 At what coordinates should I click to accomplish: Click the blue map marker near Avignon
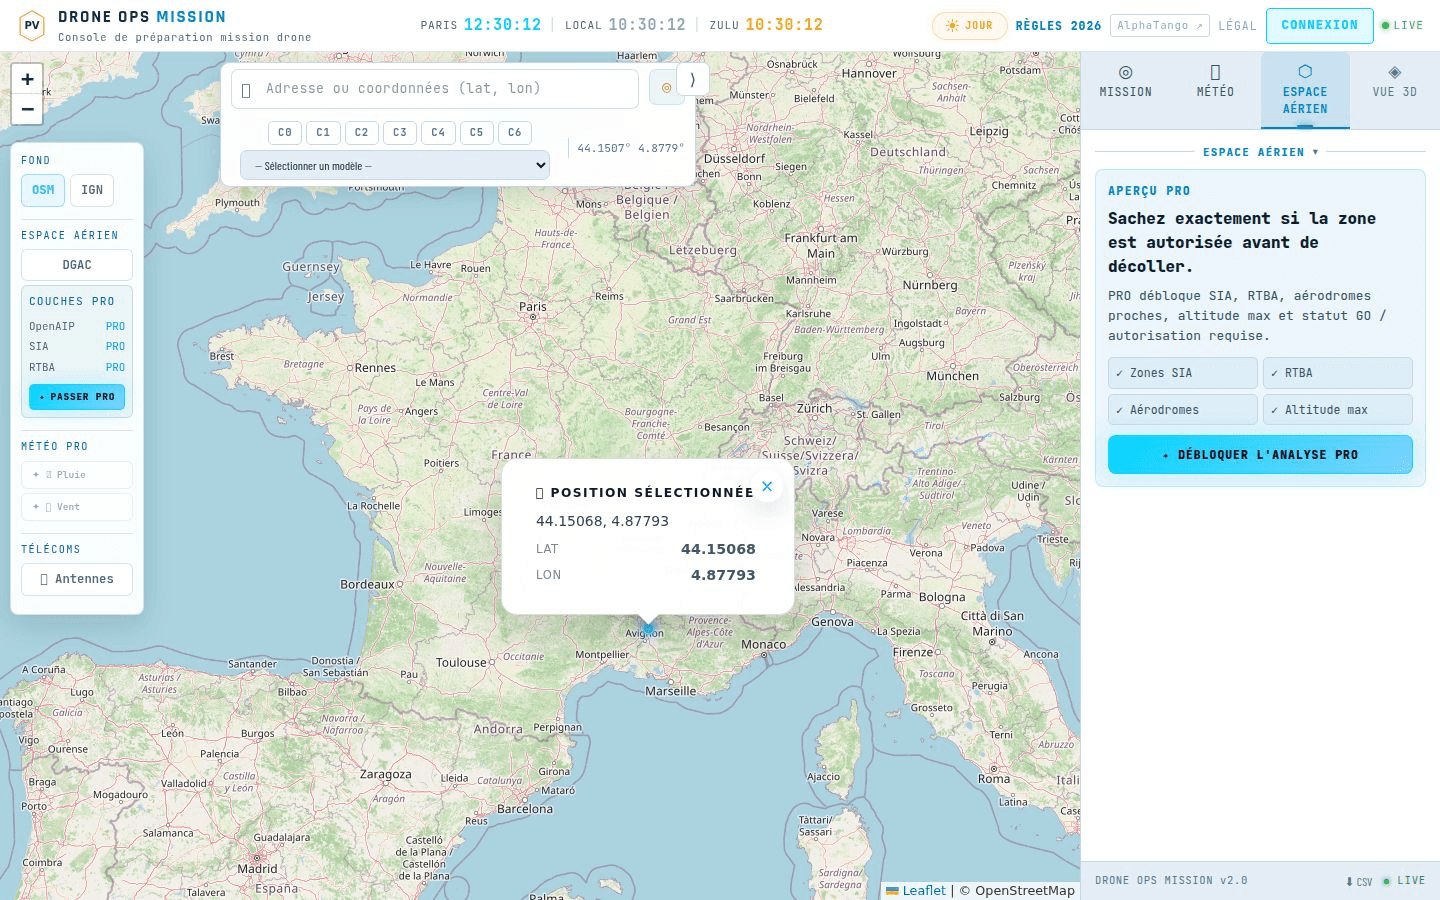coord(648,629)
